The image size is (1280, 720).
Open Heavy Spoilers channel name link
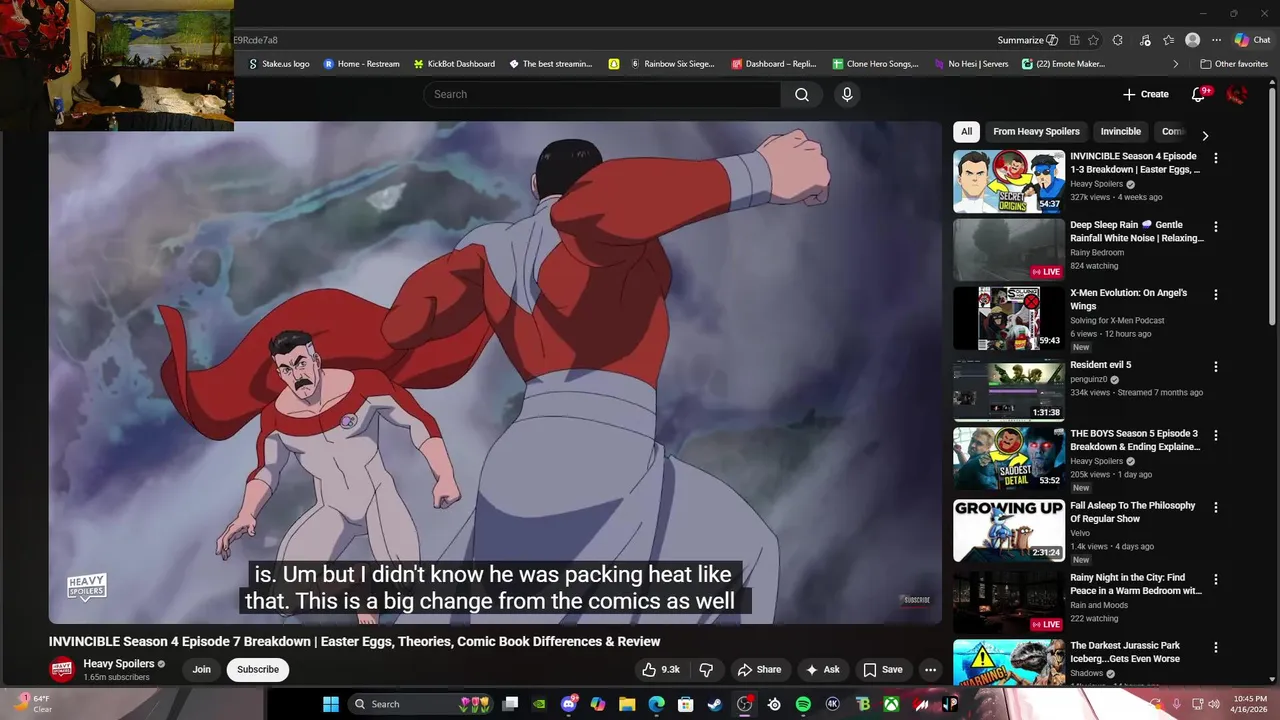118,664
